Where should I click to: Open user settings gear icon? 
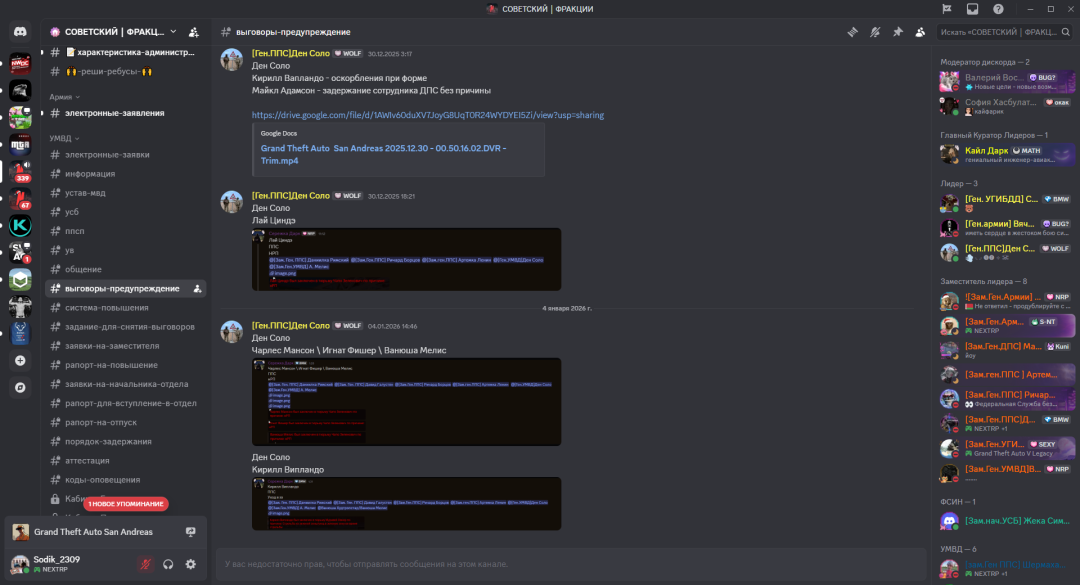click(191, 565)
